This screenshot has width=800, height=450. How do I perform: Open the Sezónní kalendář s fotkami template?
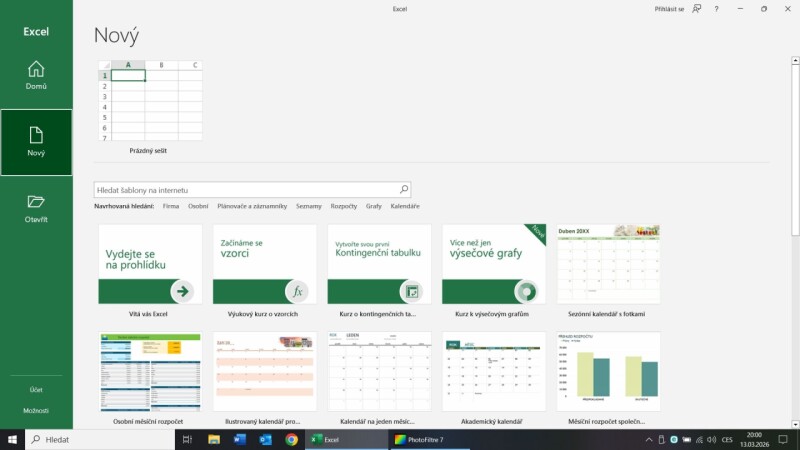pos(608,271)
